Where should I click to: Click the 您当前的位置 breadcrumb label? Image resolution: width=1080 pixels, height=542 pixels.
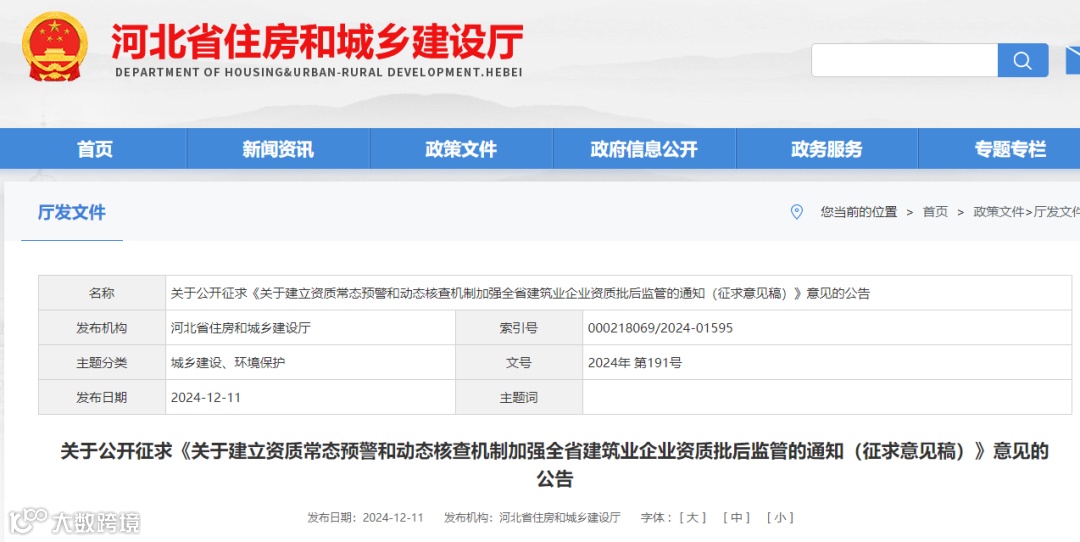click(x=858, y=212)
